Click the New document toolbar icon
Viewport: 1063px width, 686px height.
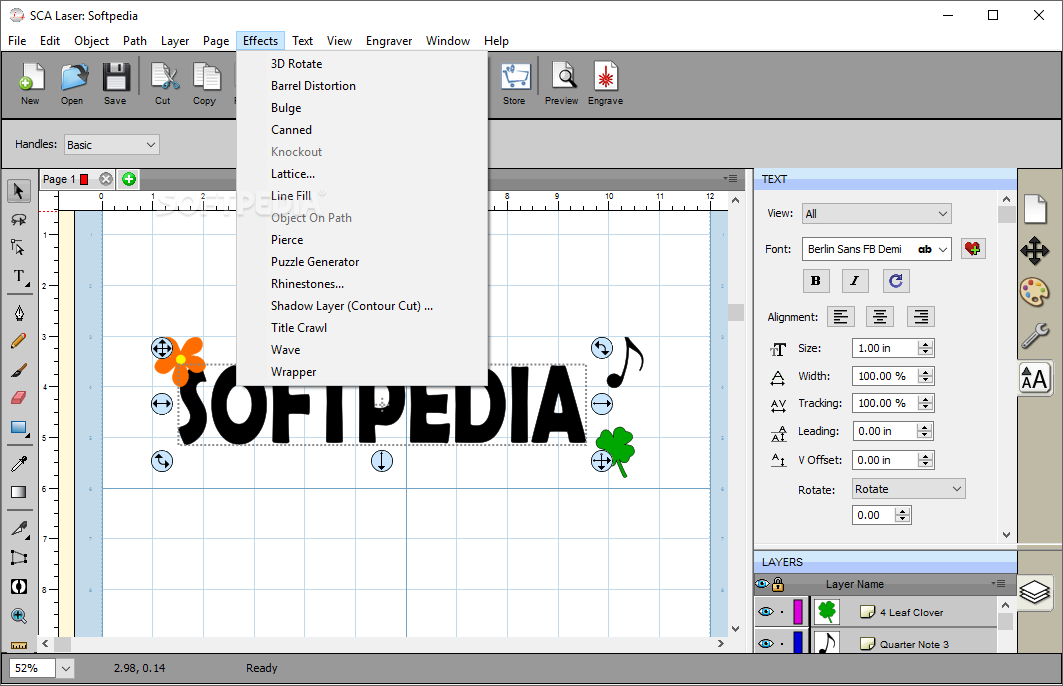[31, 84]
